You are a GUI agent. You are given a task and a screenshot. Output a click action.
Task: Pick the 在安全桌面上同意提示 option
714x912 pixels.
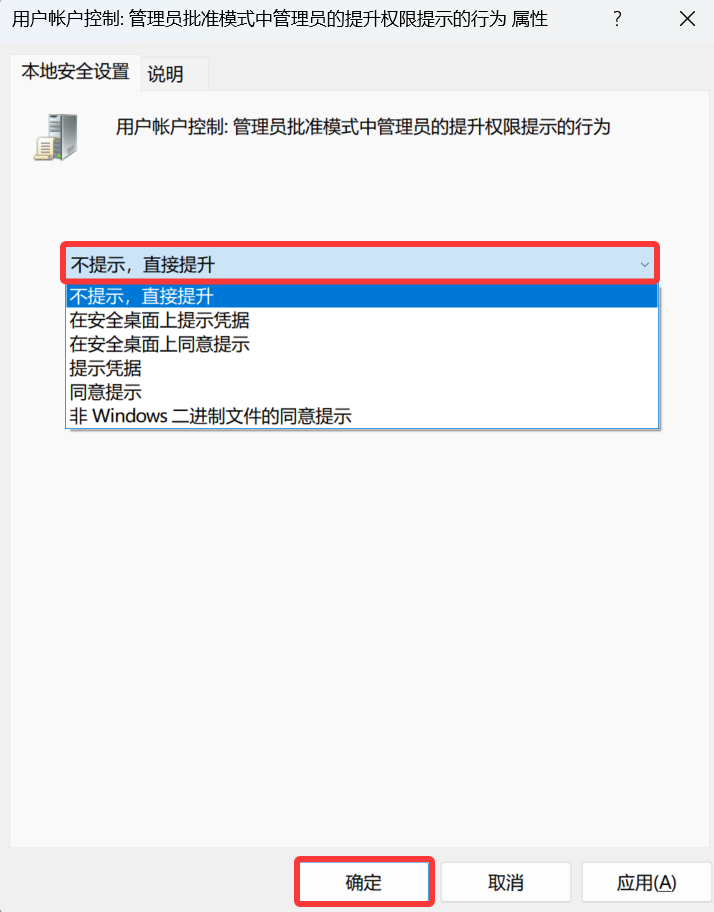click(159, 344)
